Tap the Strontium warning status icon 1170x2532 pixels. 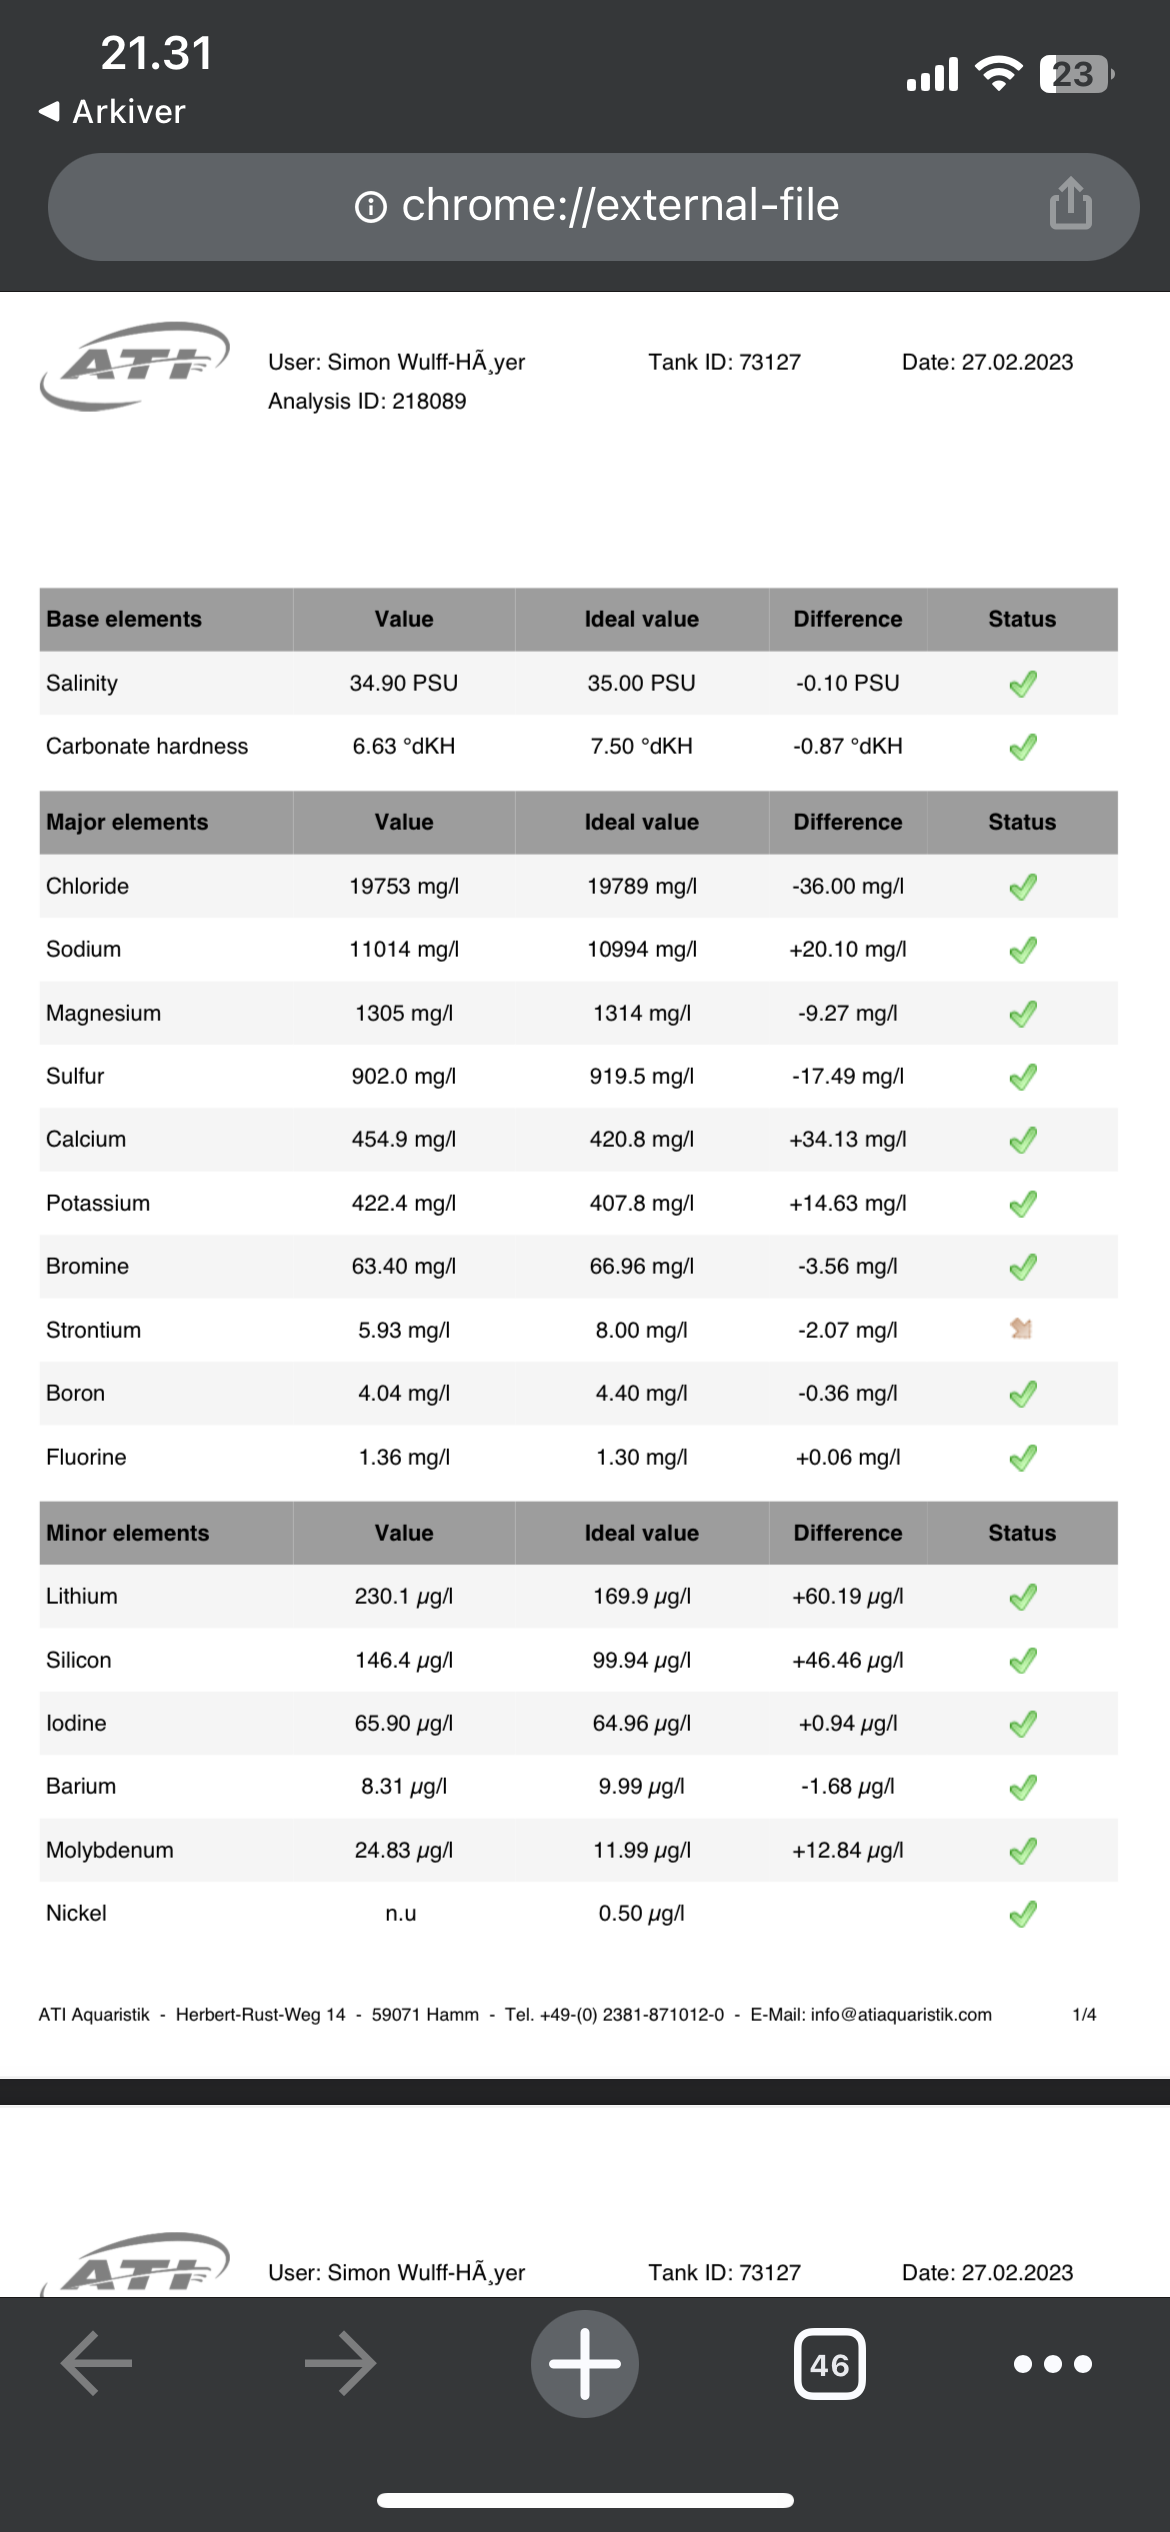tap(1021, 1329)
